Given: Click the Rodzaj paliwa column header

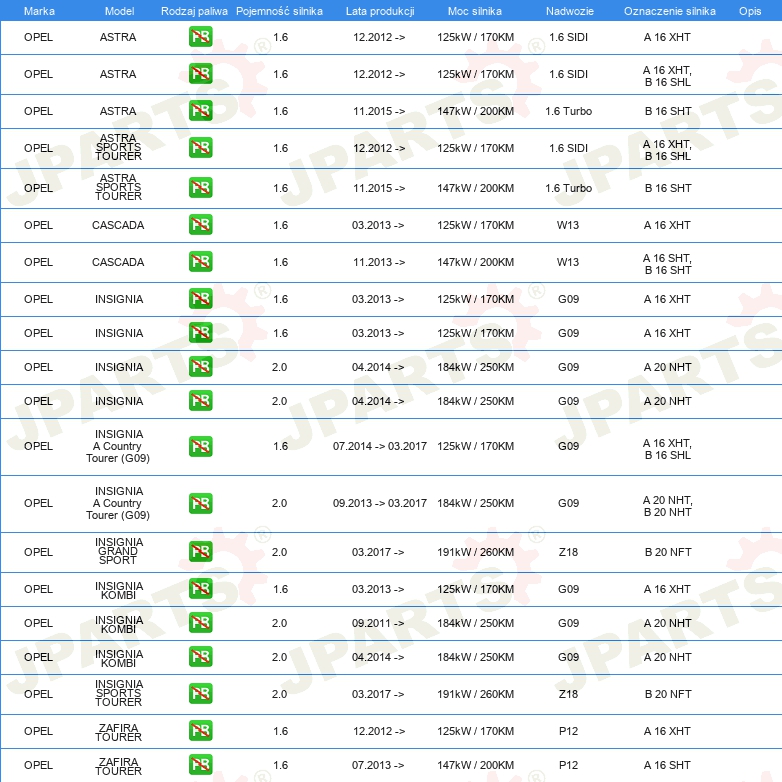Looking at the screenshot, I should coord(194,11).
